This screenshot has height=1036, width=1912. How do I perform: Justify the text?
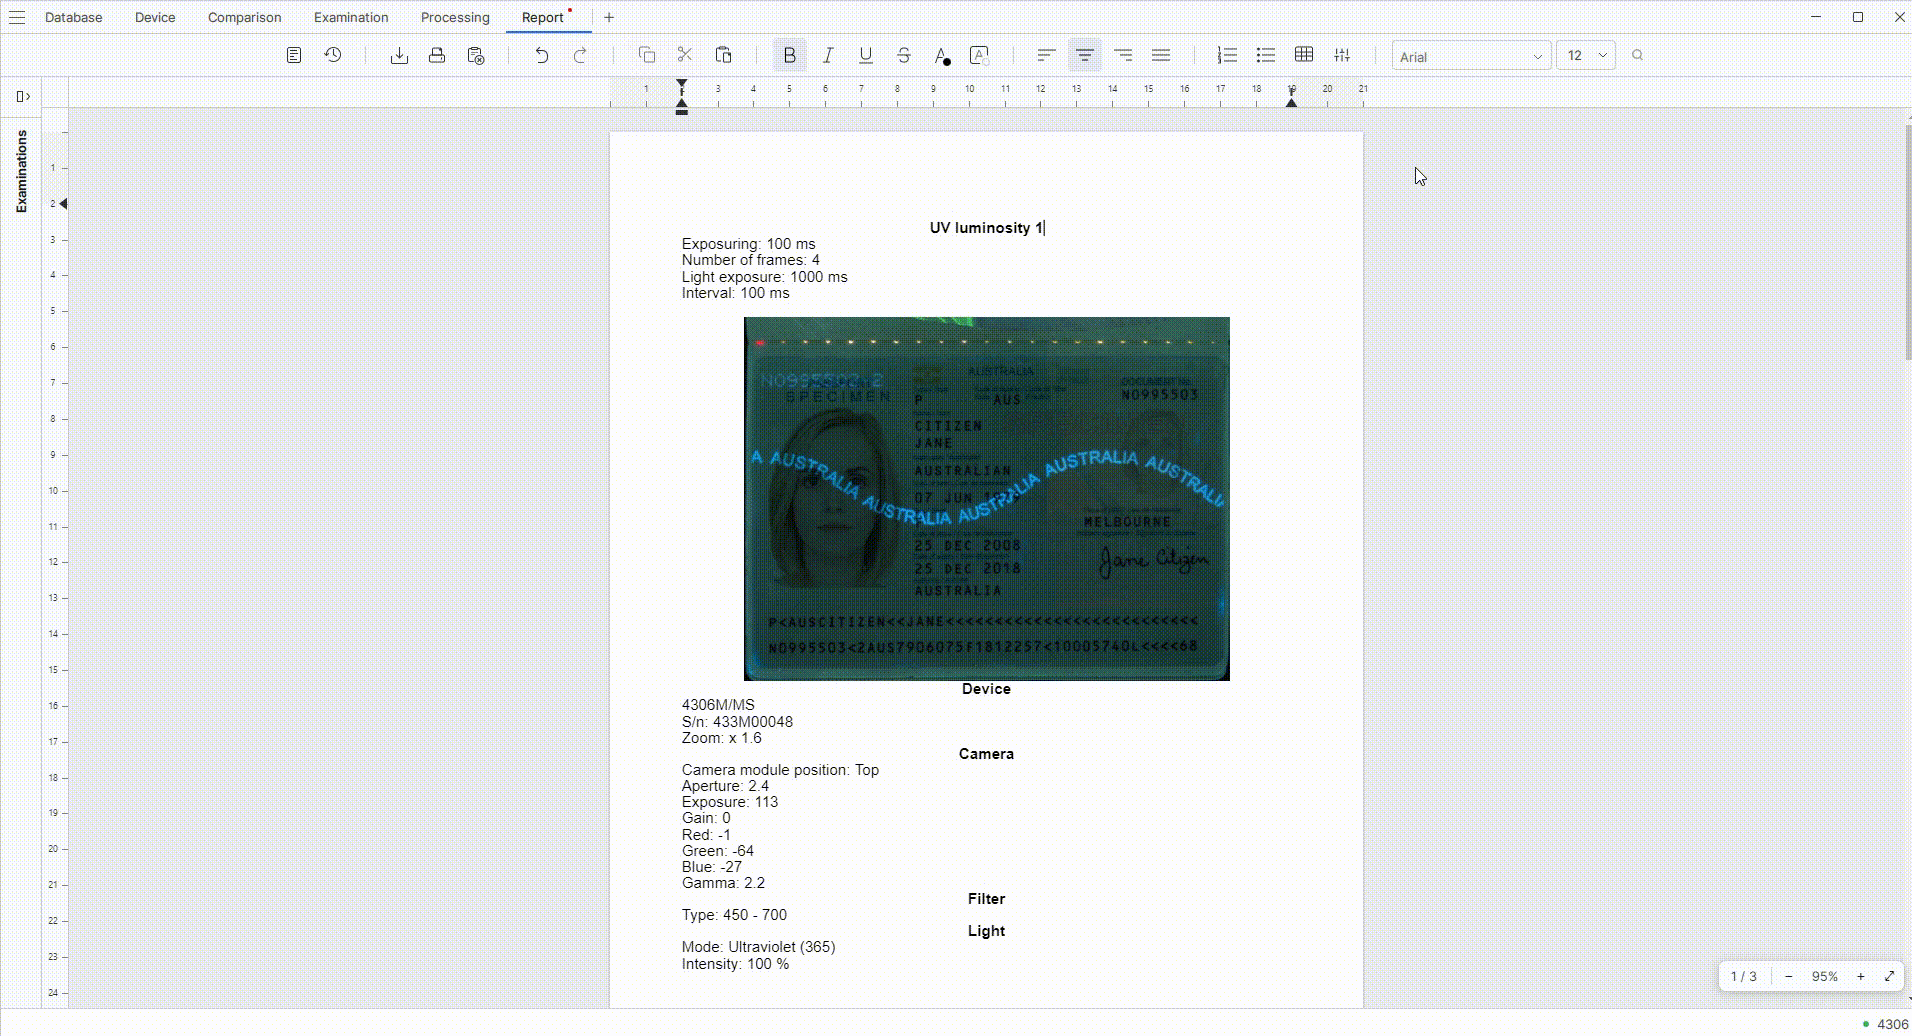[1161, 55]
